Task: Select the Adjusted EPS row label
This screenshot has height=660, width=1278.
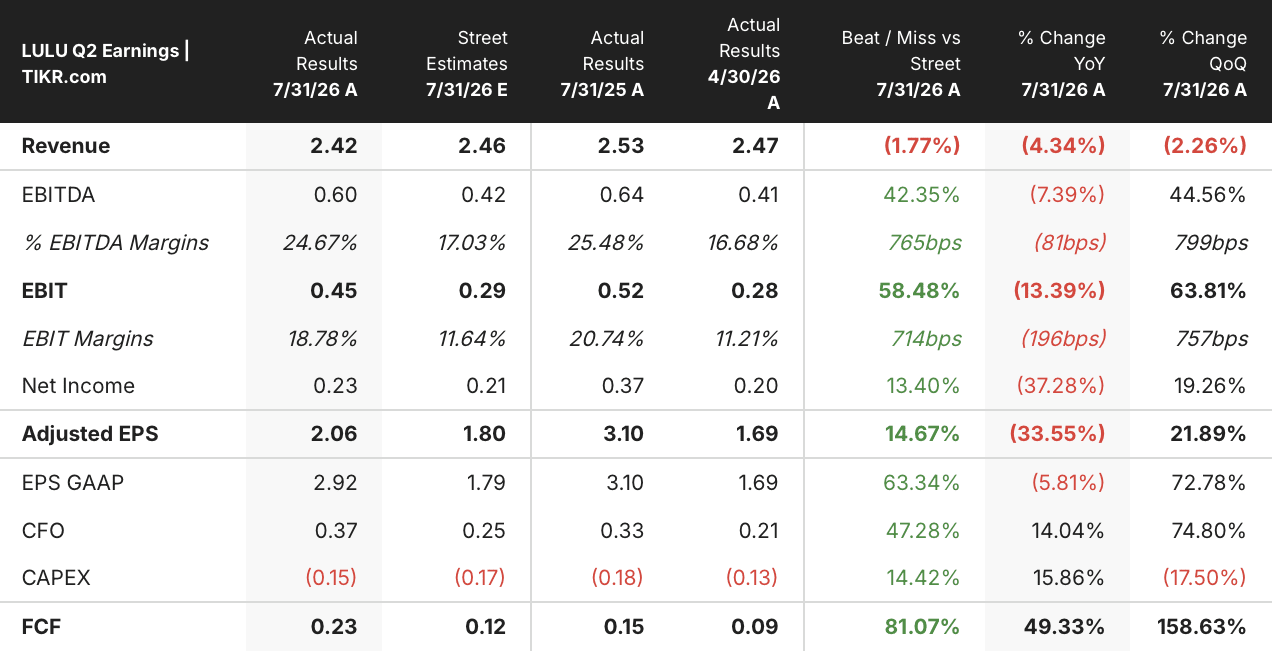Action: click(90, 434)
